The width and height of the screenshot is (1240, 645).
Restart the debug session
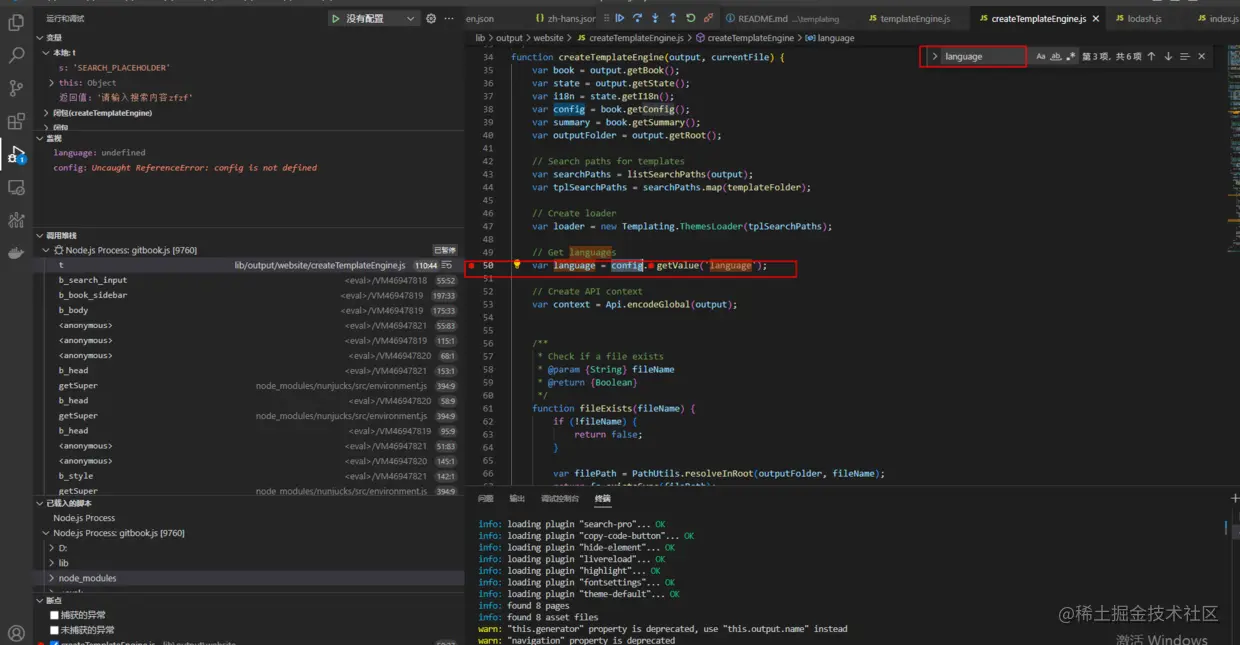[x=691, y=18]
